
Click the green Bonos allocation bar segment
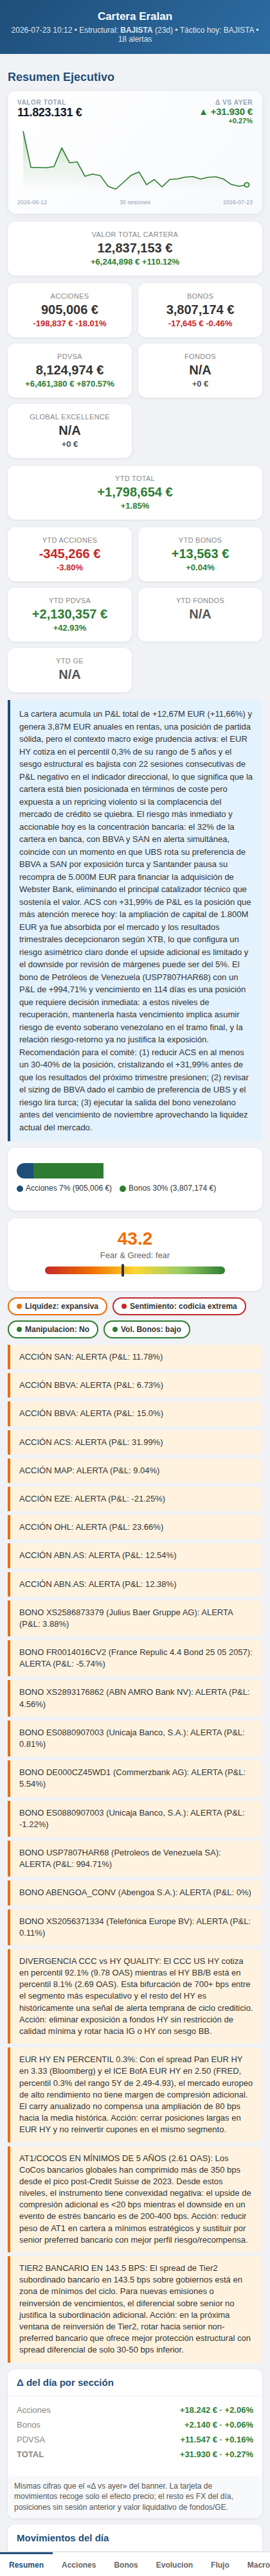point(68,1171)
